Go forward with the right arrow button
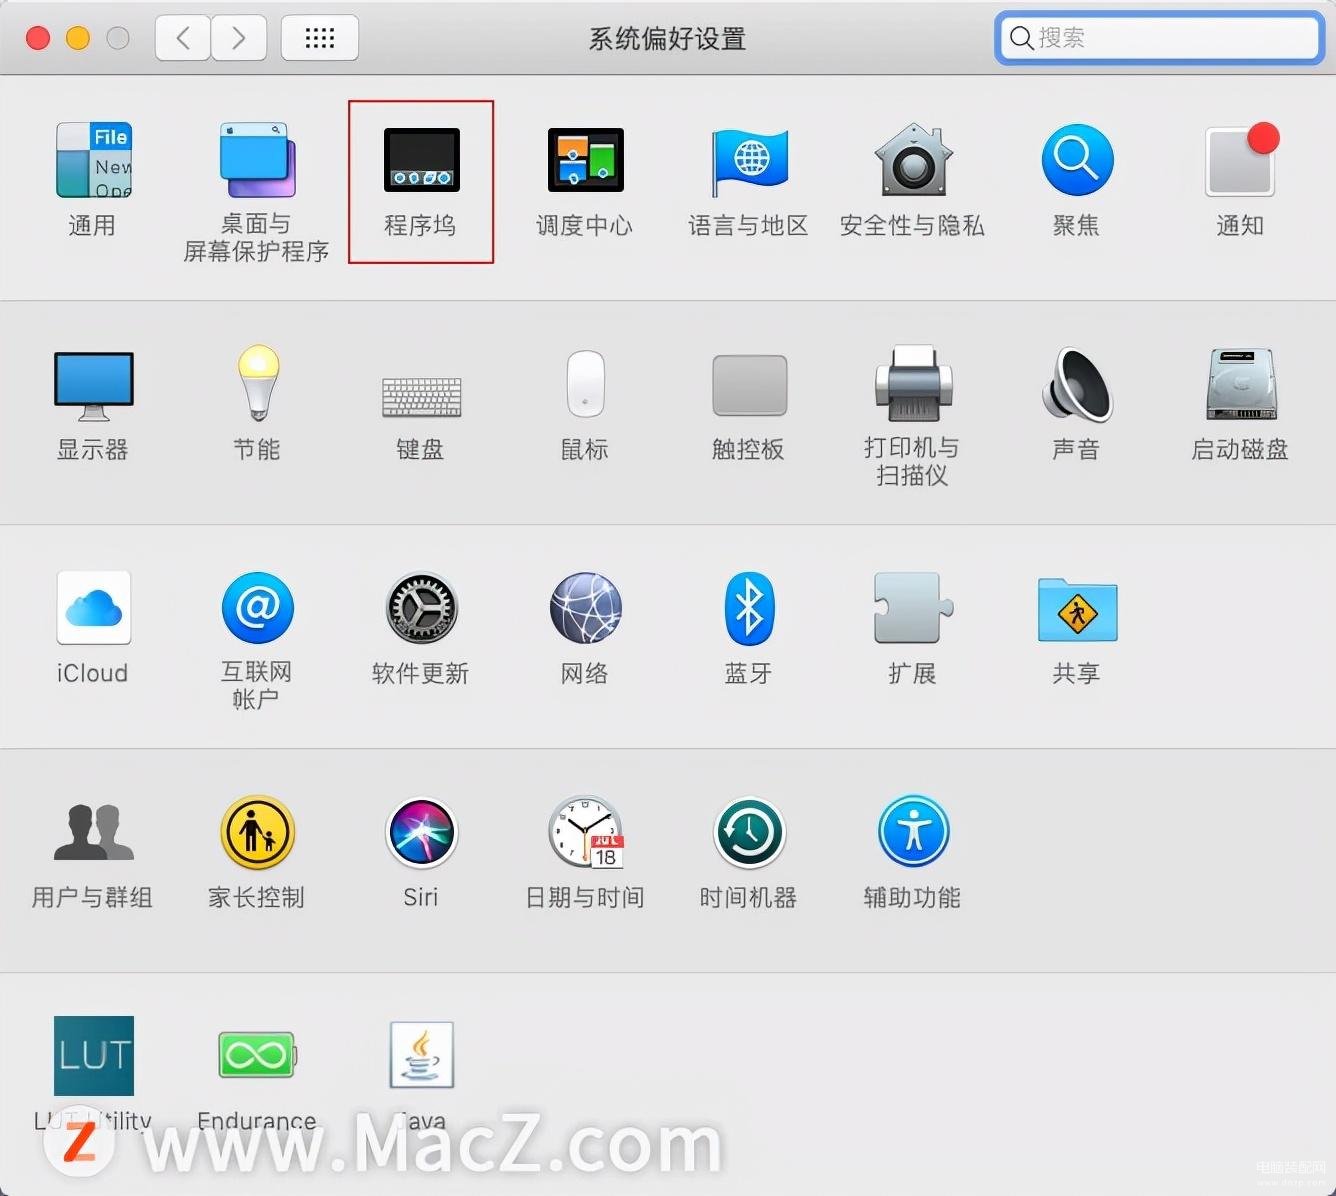Screen dimensions: 1336x1196 click(238, 38)
